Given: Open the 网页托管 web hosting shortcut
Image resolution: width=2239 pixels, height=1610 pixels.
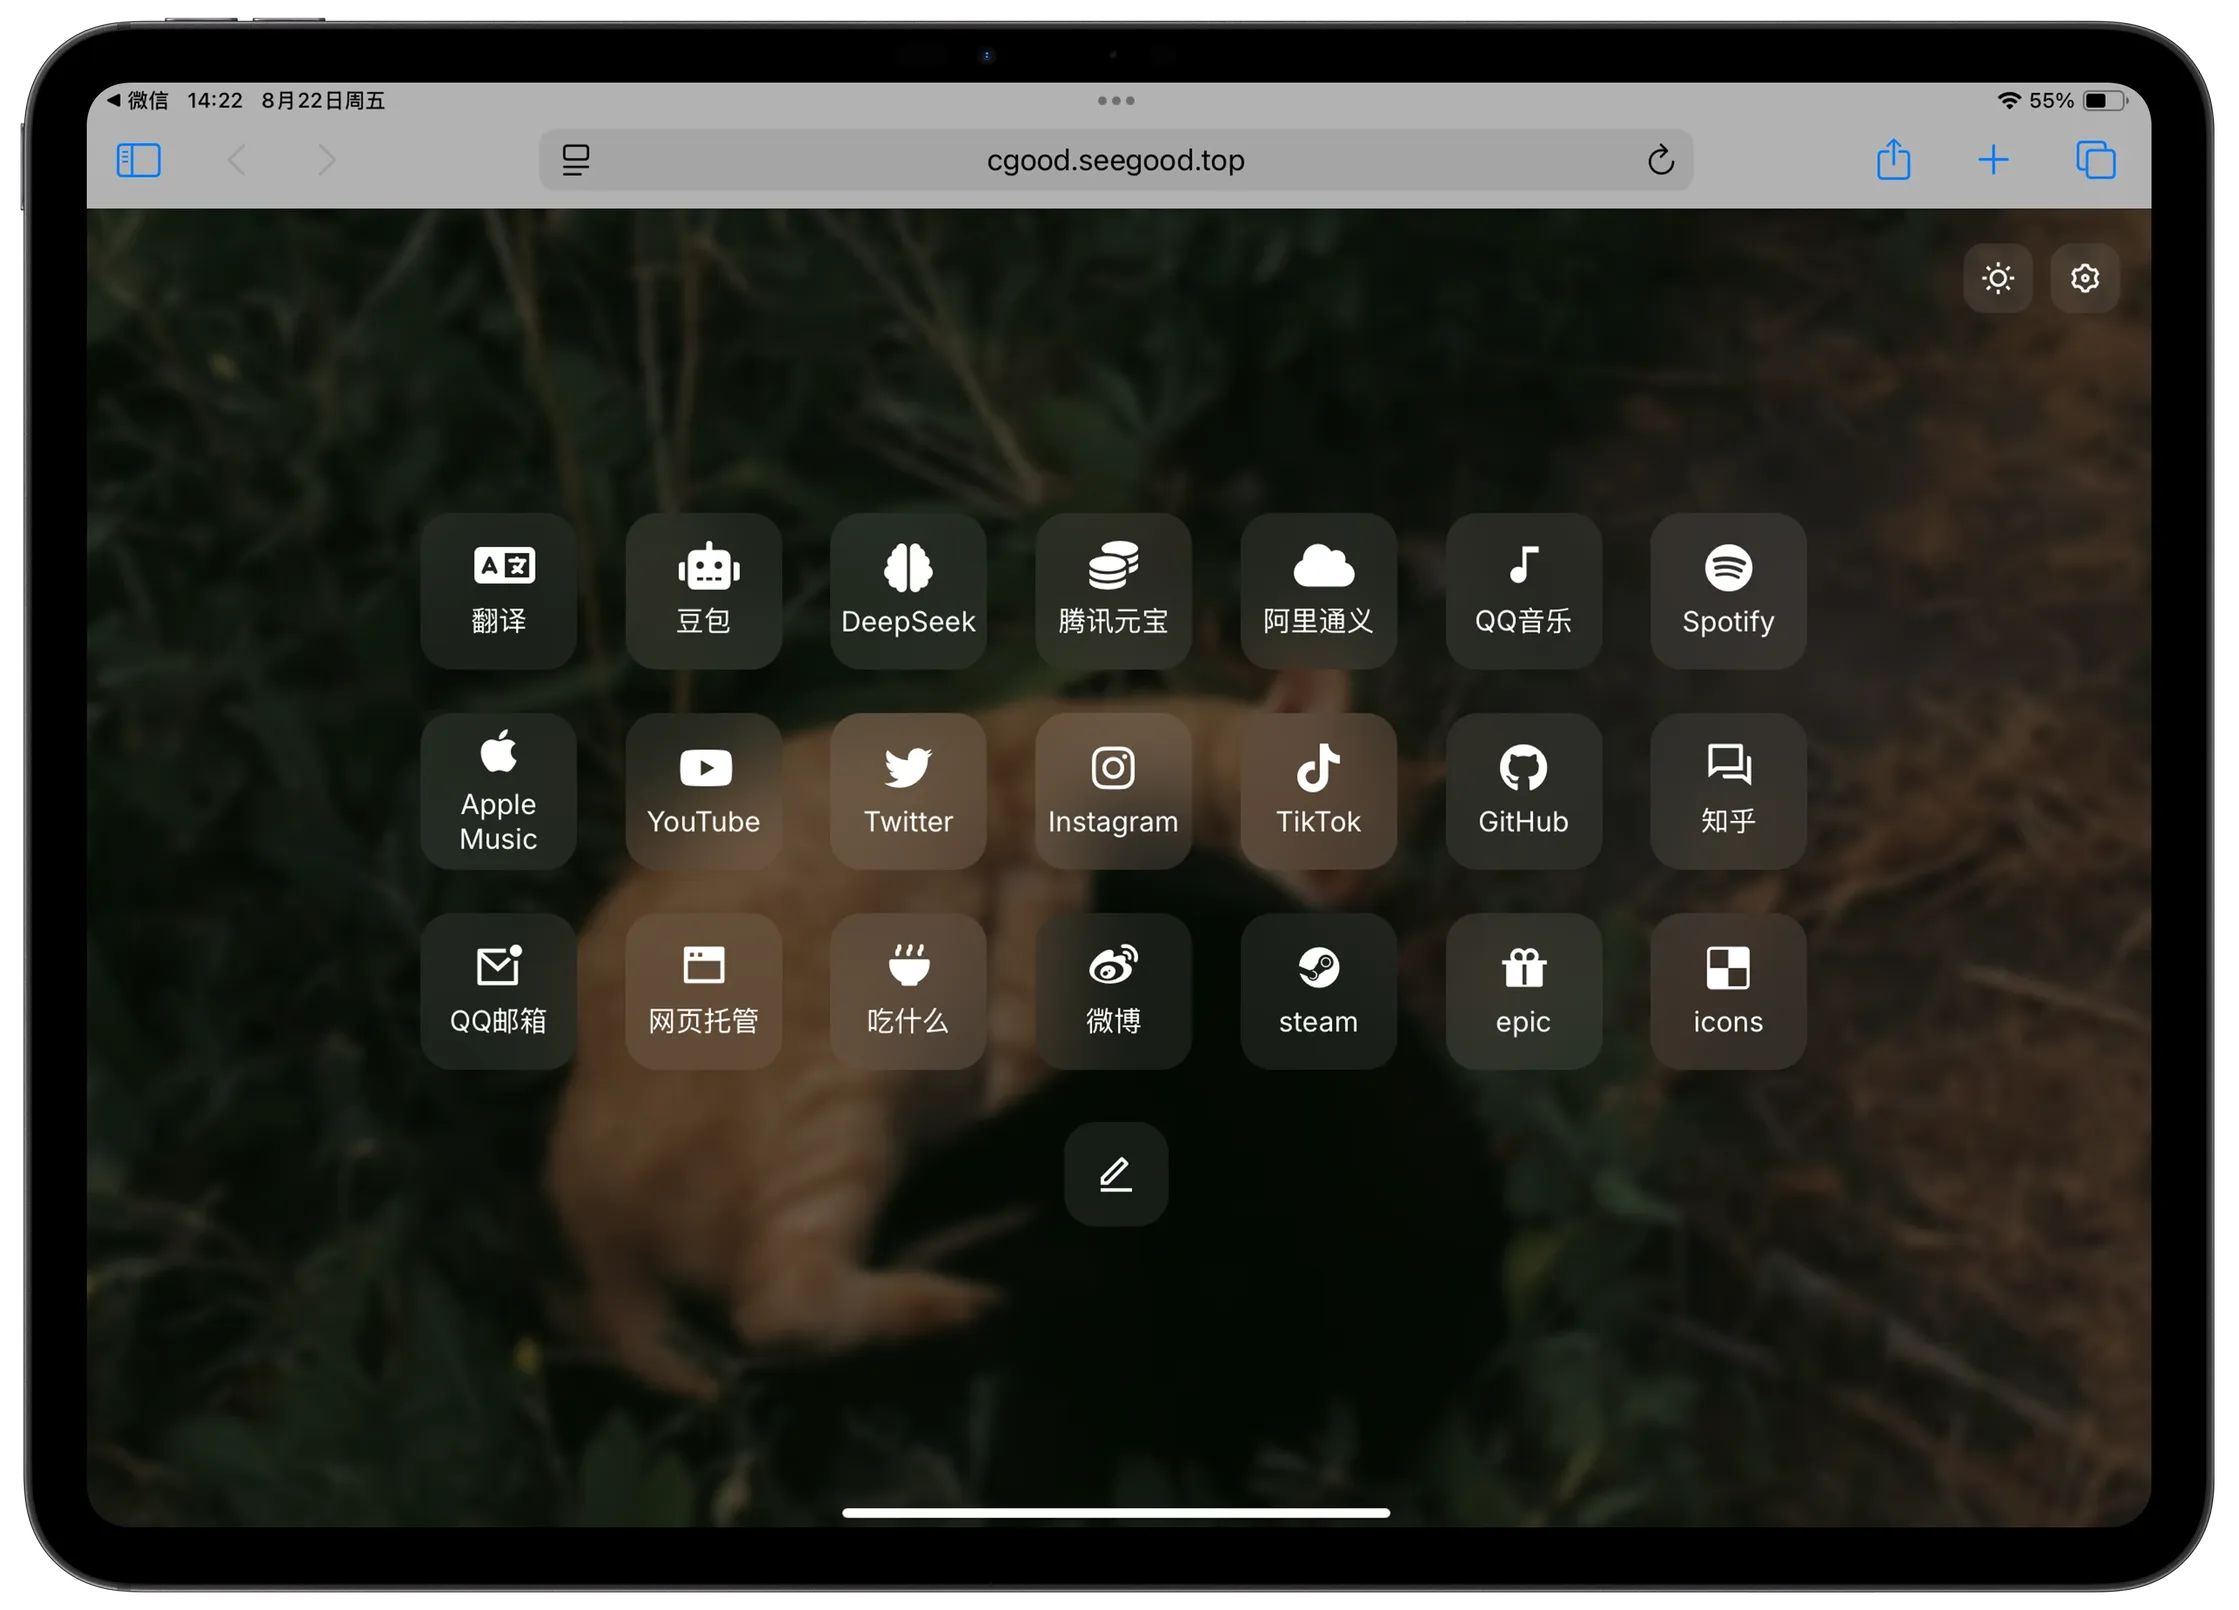Looking at the screenshot, I should (703, 991).
